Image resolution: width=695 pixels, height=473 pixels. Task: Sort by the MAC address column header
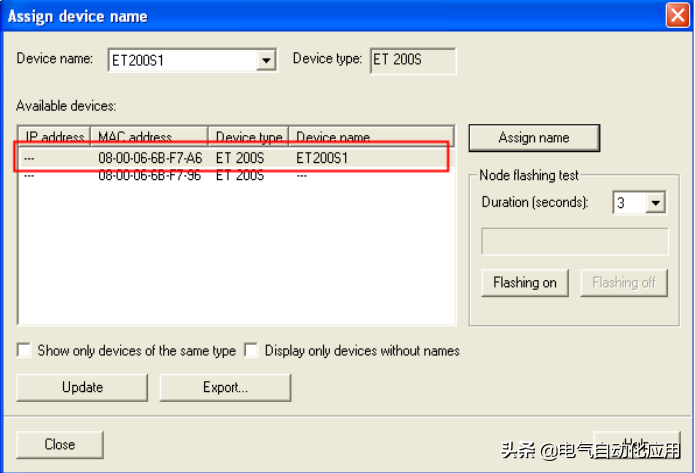[148, 137]
